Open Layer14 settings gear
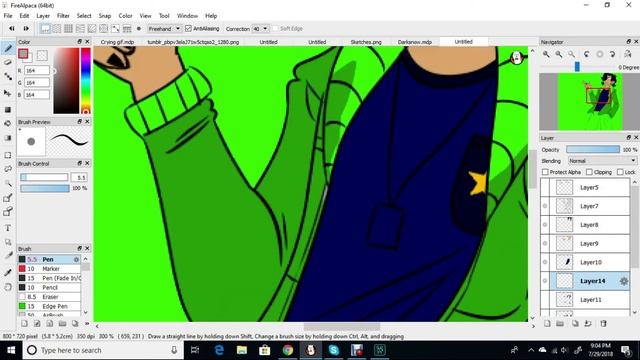640x360 pixels. [x=624, y=281]
